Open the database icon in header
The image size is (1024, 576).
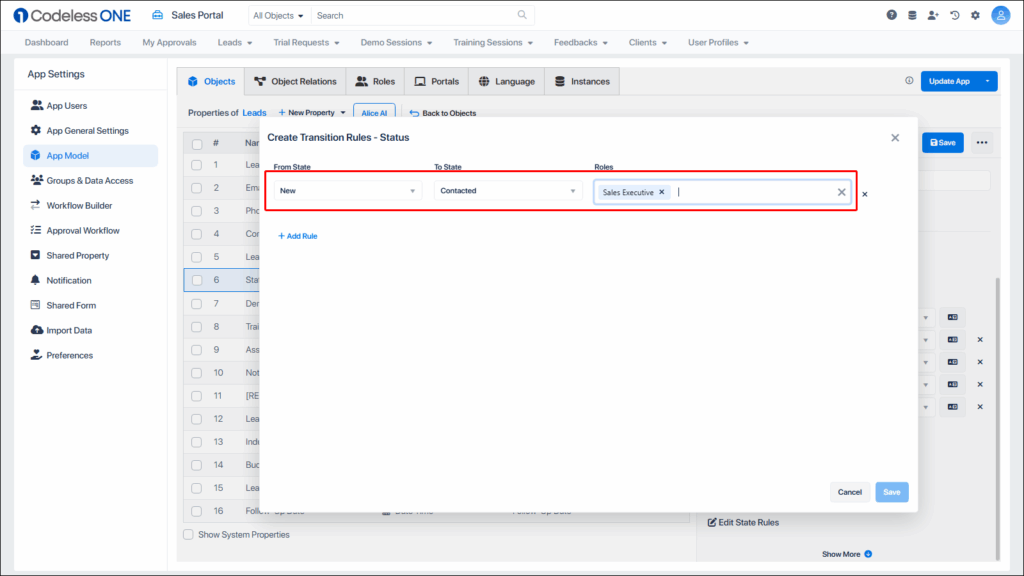pyautogui.click(x=911, y=15)
